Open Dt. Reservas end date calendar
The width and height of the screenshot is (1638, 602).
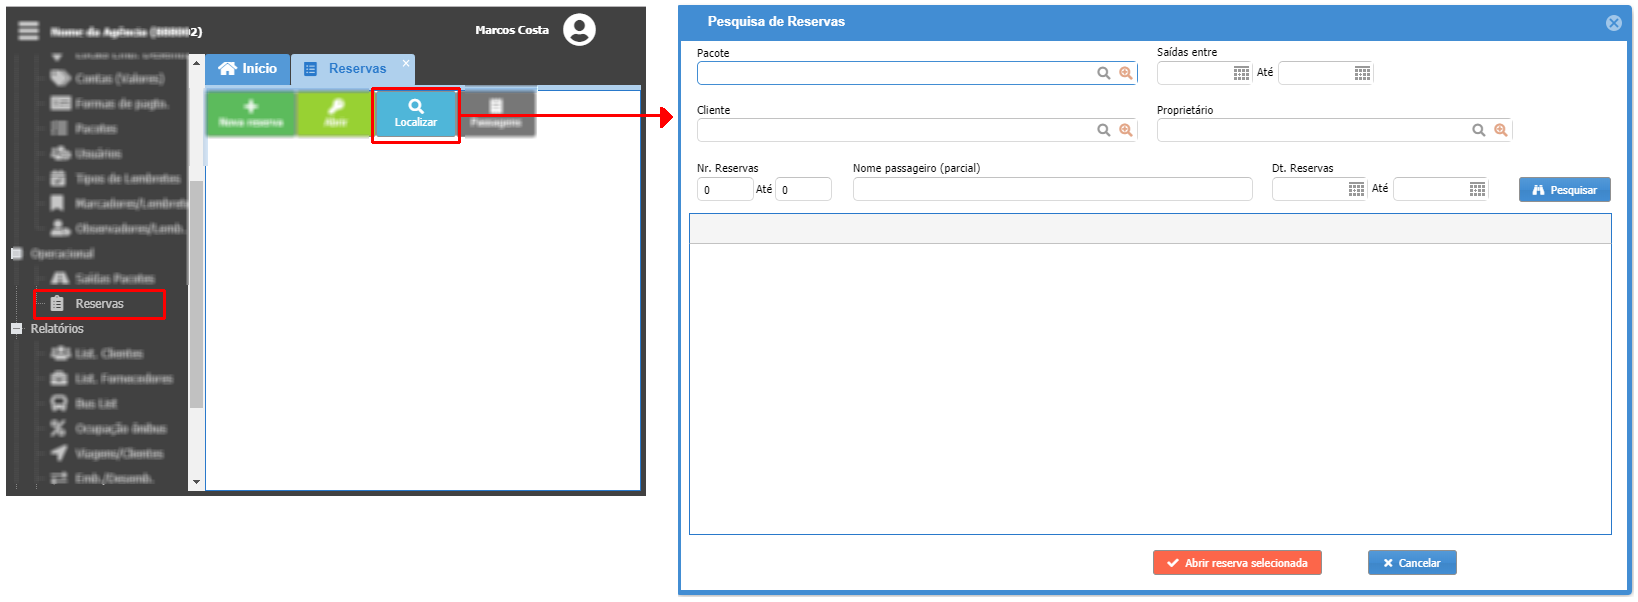pos(1477,189)
